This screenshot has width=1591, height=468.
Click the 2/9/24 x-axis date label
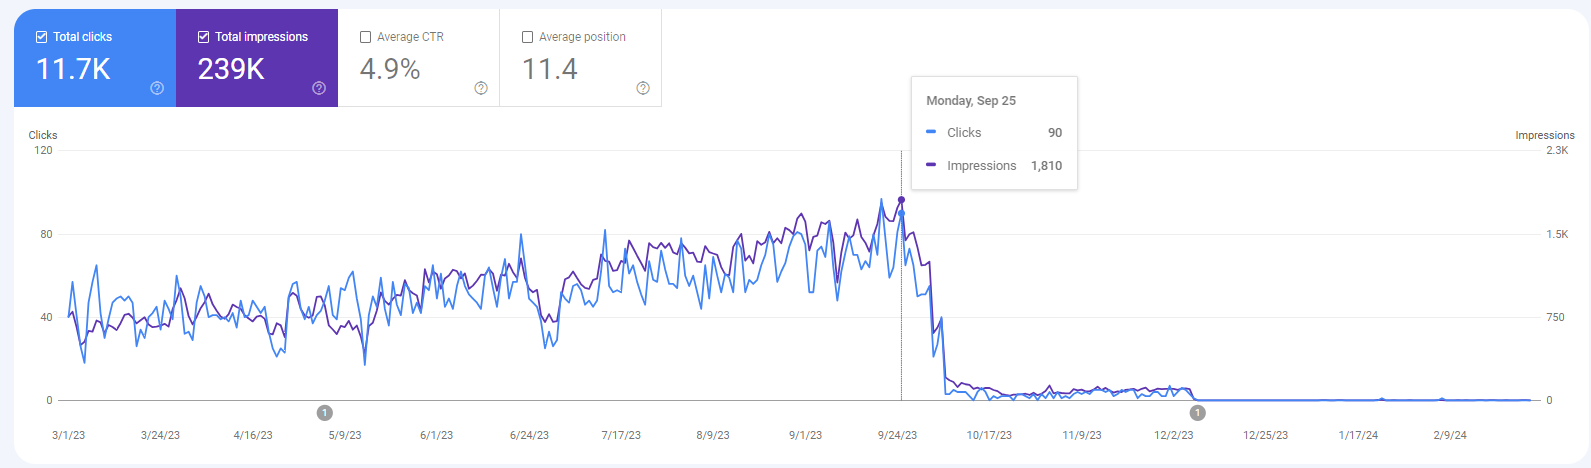[1450, 436]
